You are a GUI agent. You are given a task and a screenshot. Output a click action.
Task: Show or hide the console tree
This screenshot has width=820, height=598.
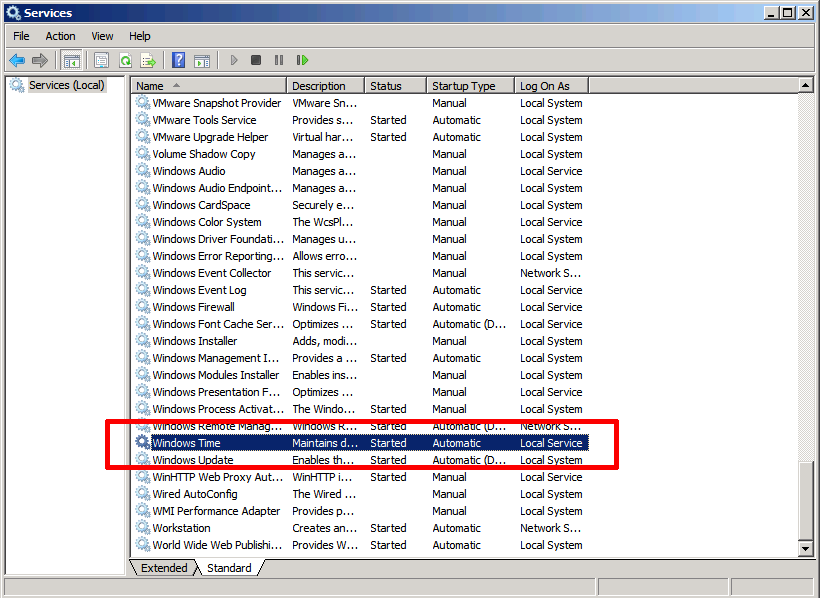point(71,60)
